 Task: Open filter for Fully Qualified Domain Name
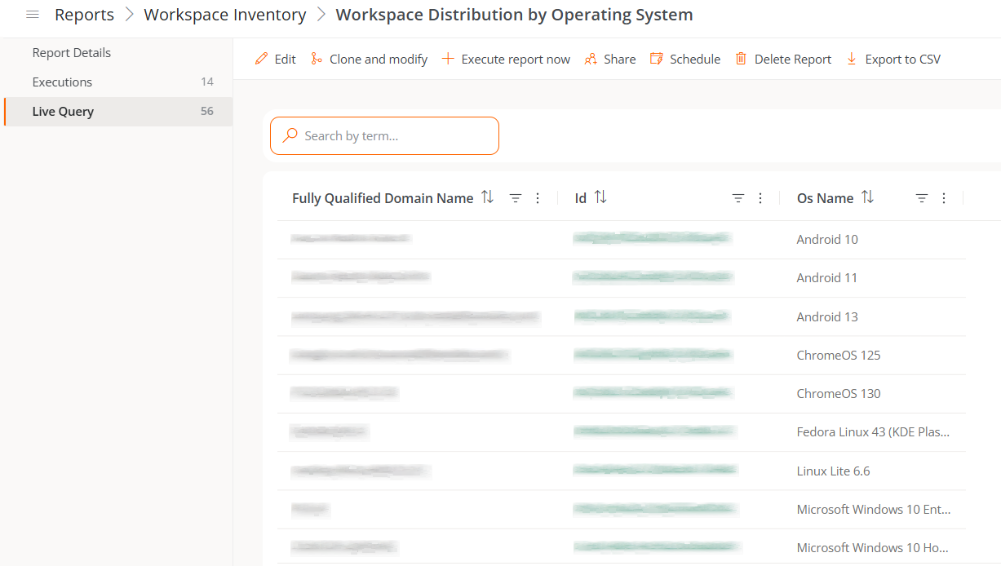(516, 199)
